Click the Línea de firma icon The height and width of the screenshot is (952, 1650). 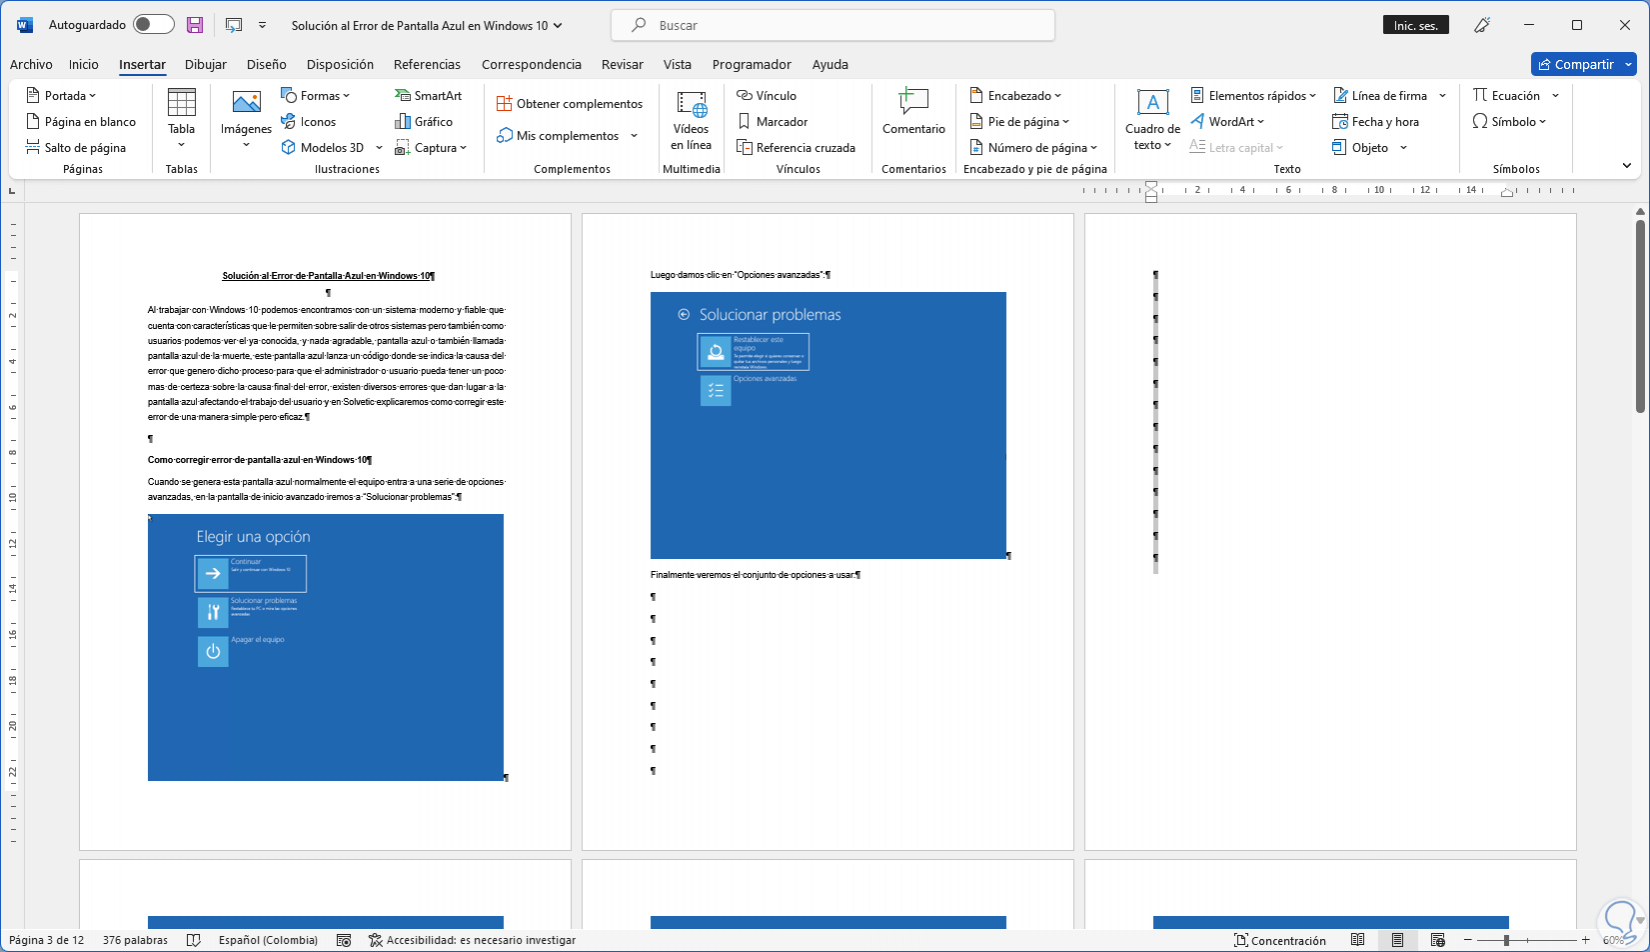tap(1340, 96)
